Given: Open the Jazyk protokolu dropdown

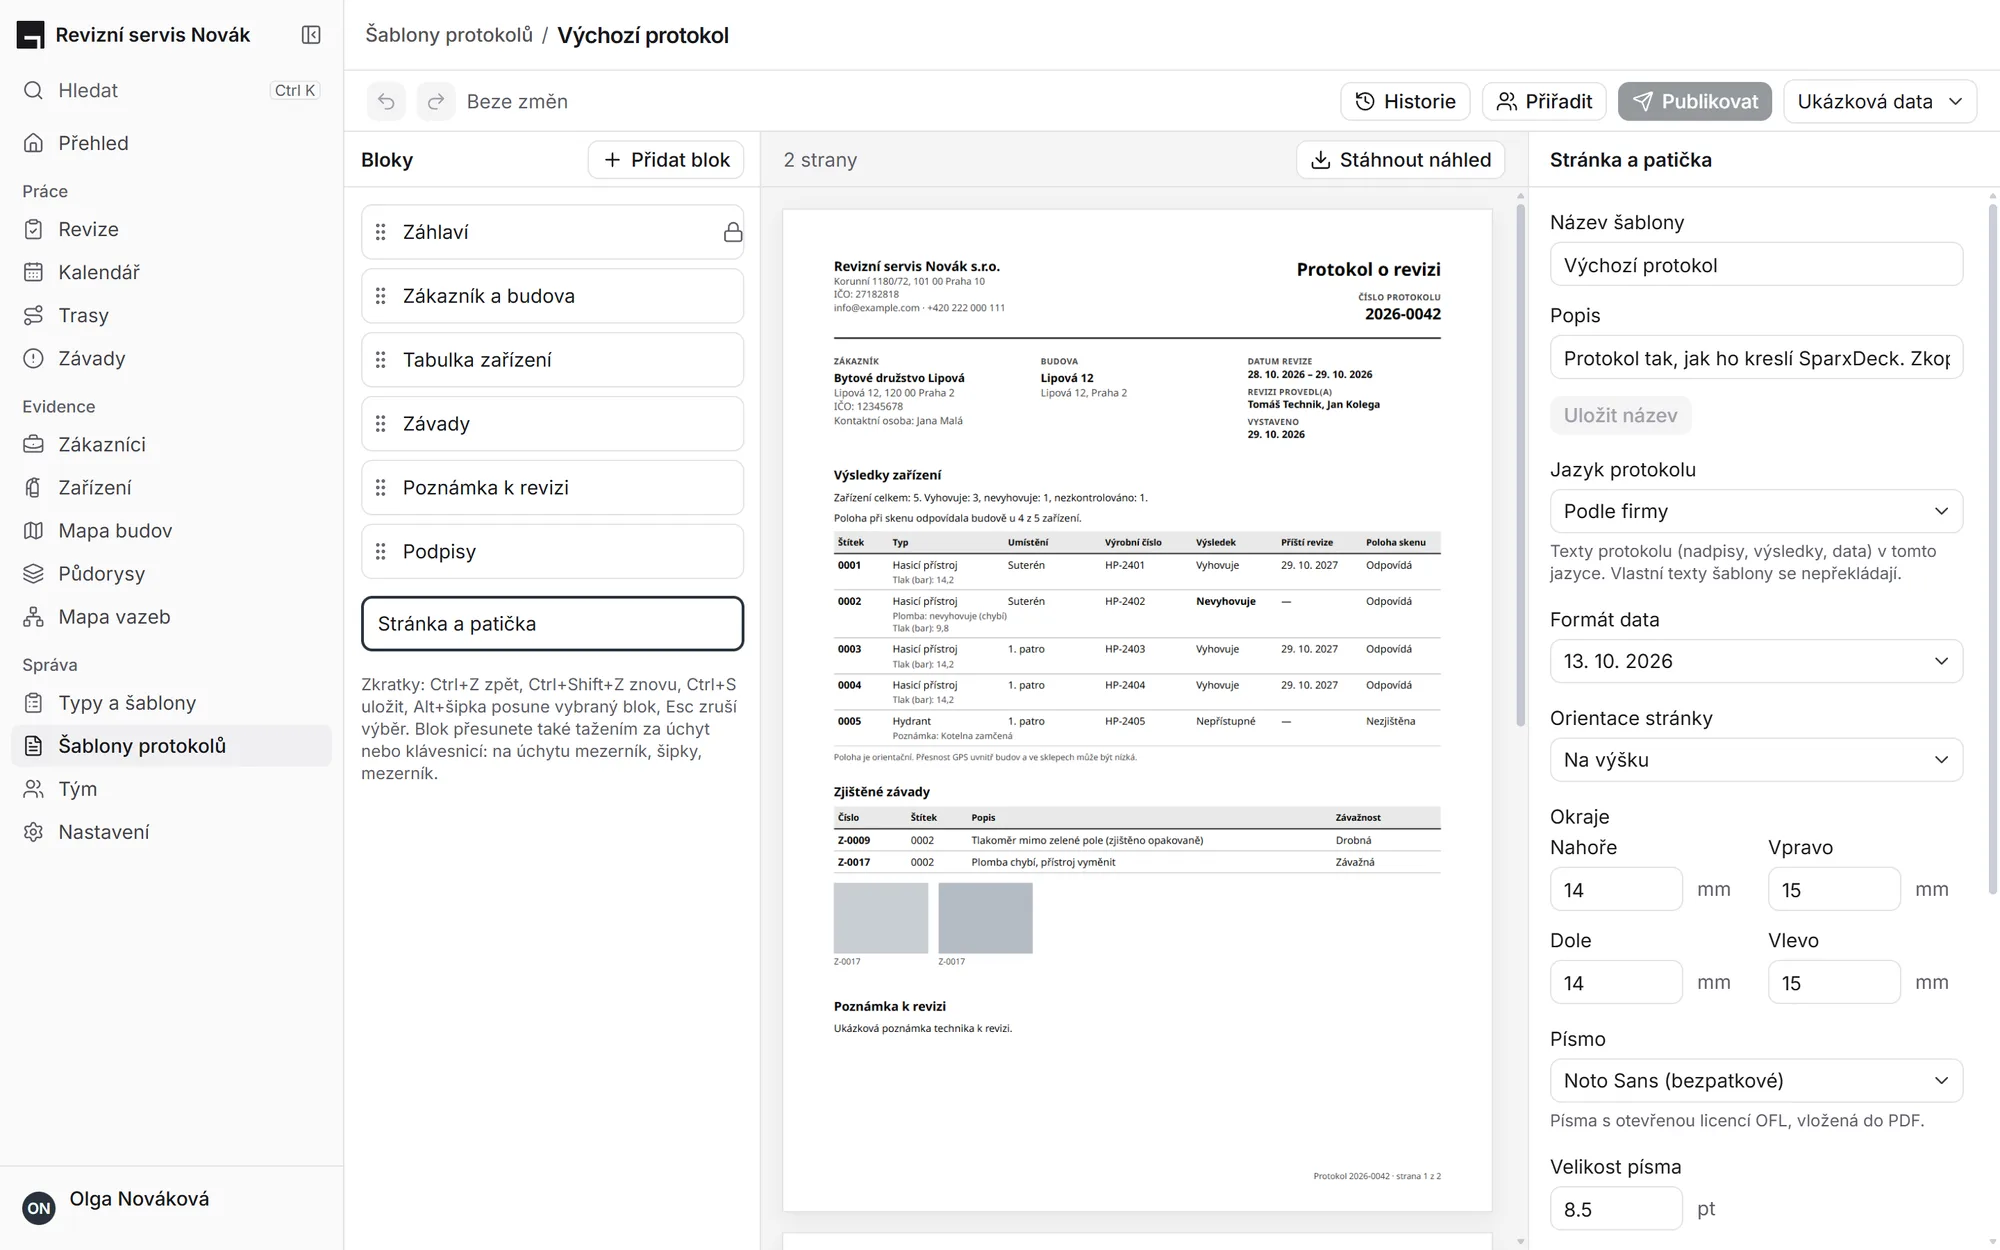Looking at the screenshot, I should (x=1756, y=511).
